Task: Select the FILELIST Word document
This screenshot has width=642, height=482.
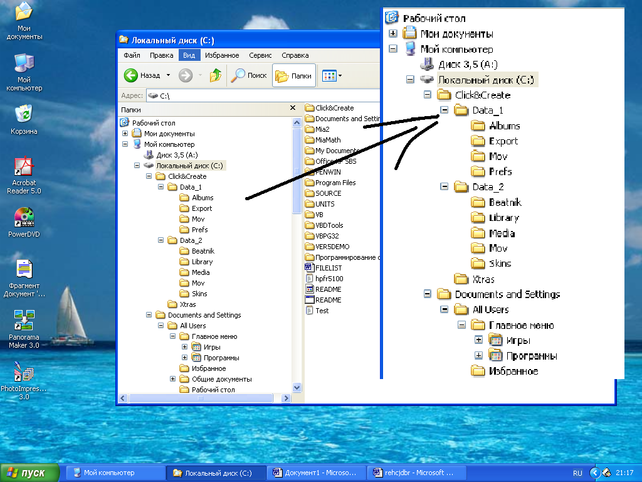Action: tap(329, 268)
